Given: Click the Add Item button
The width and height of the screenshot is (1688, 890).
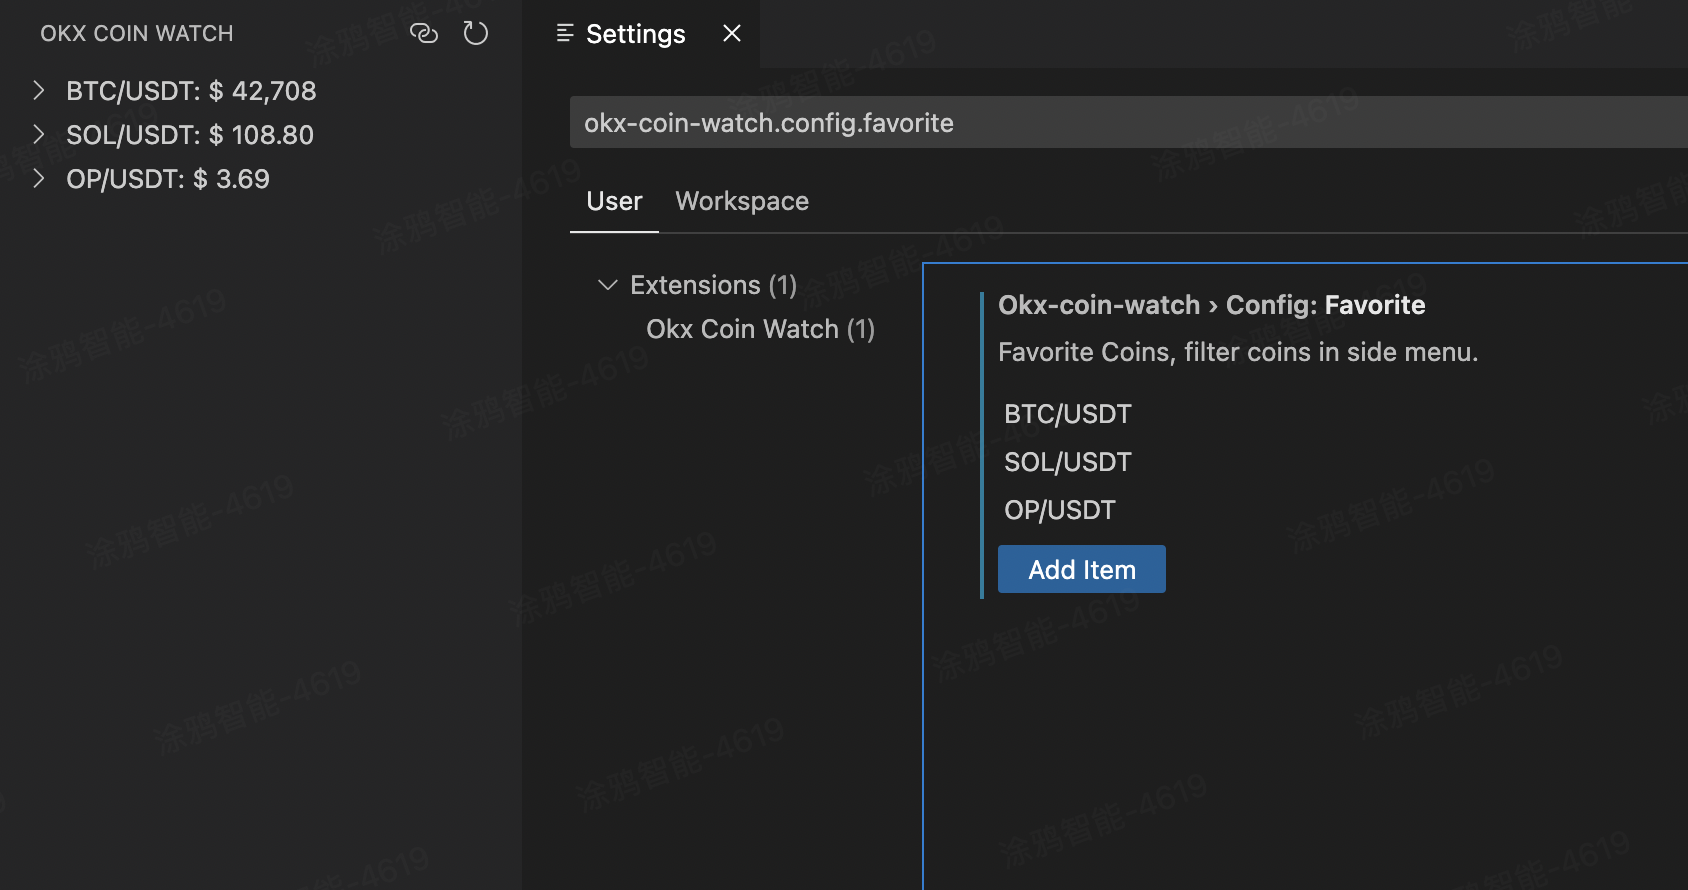Looking at the screenshot, I should 1082,569.
